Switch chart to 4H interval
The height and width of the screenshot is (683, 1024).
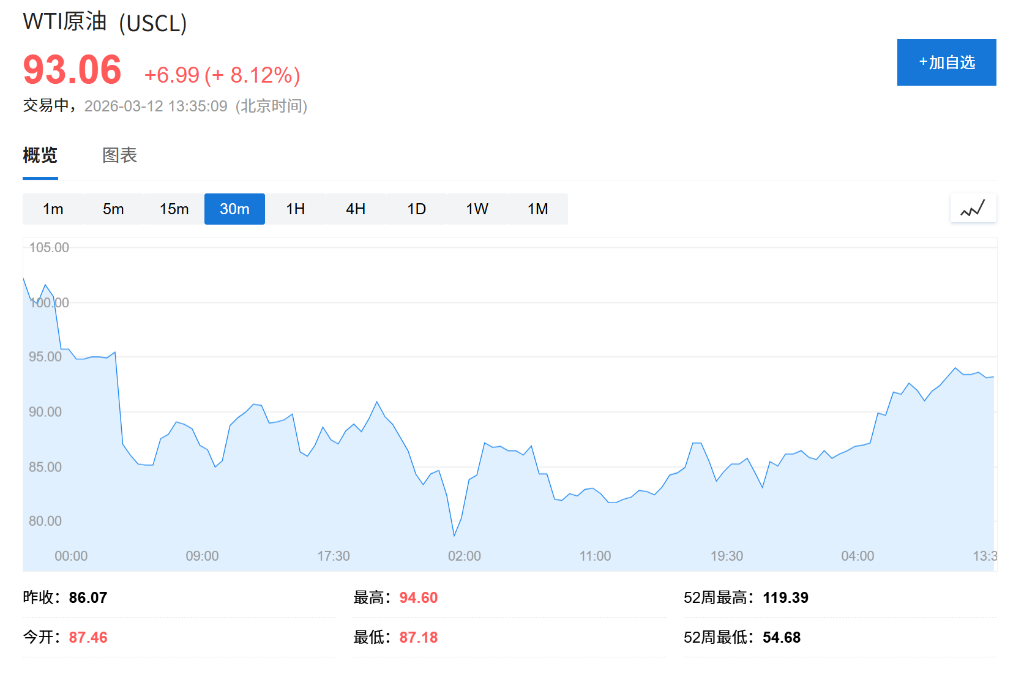pyautogui.click(x=355, y=209)
